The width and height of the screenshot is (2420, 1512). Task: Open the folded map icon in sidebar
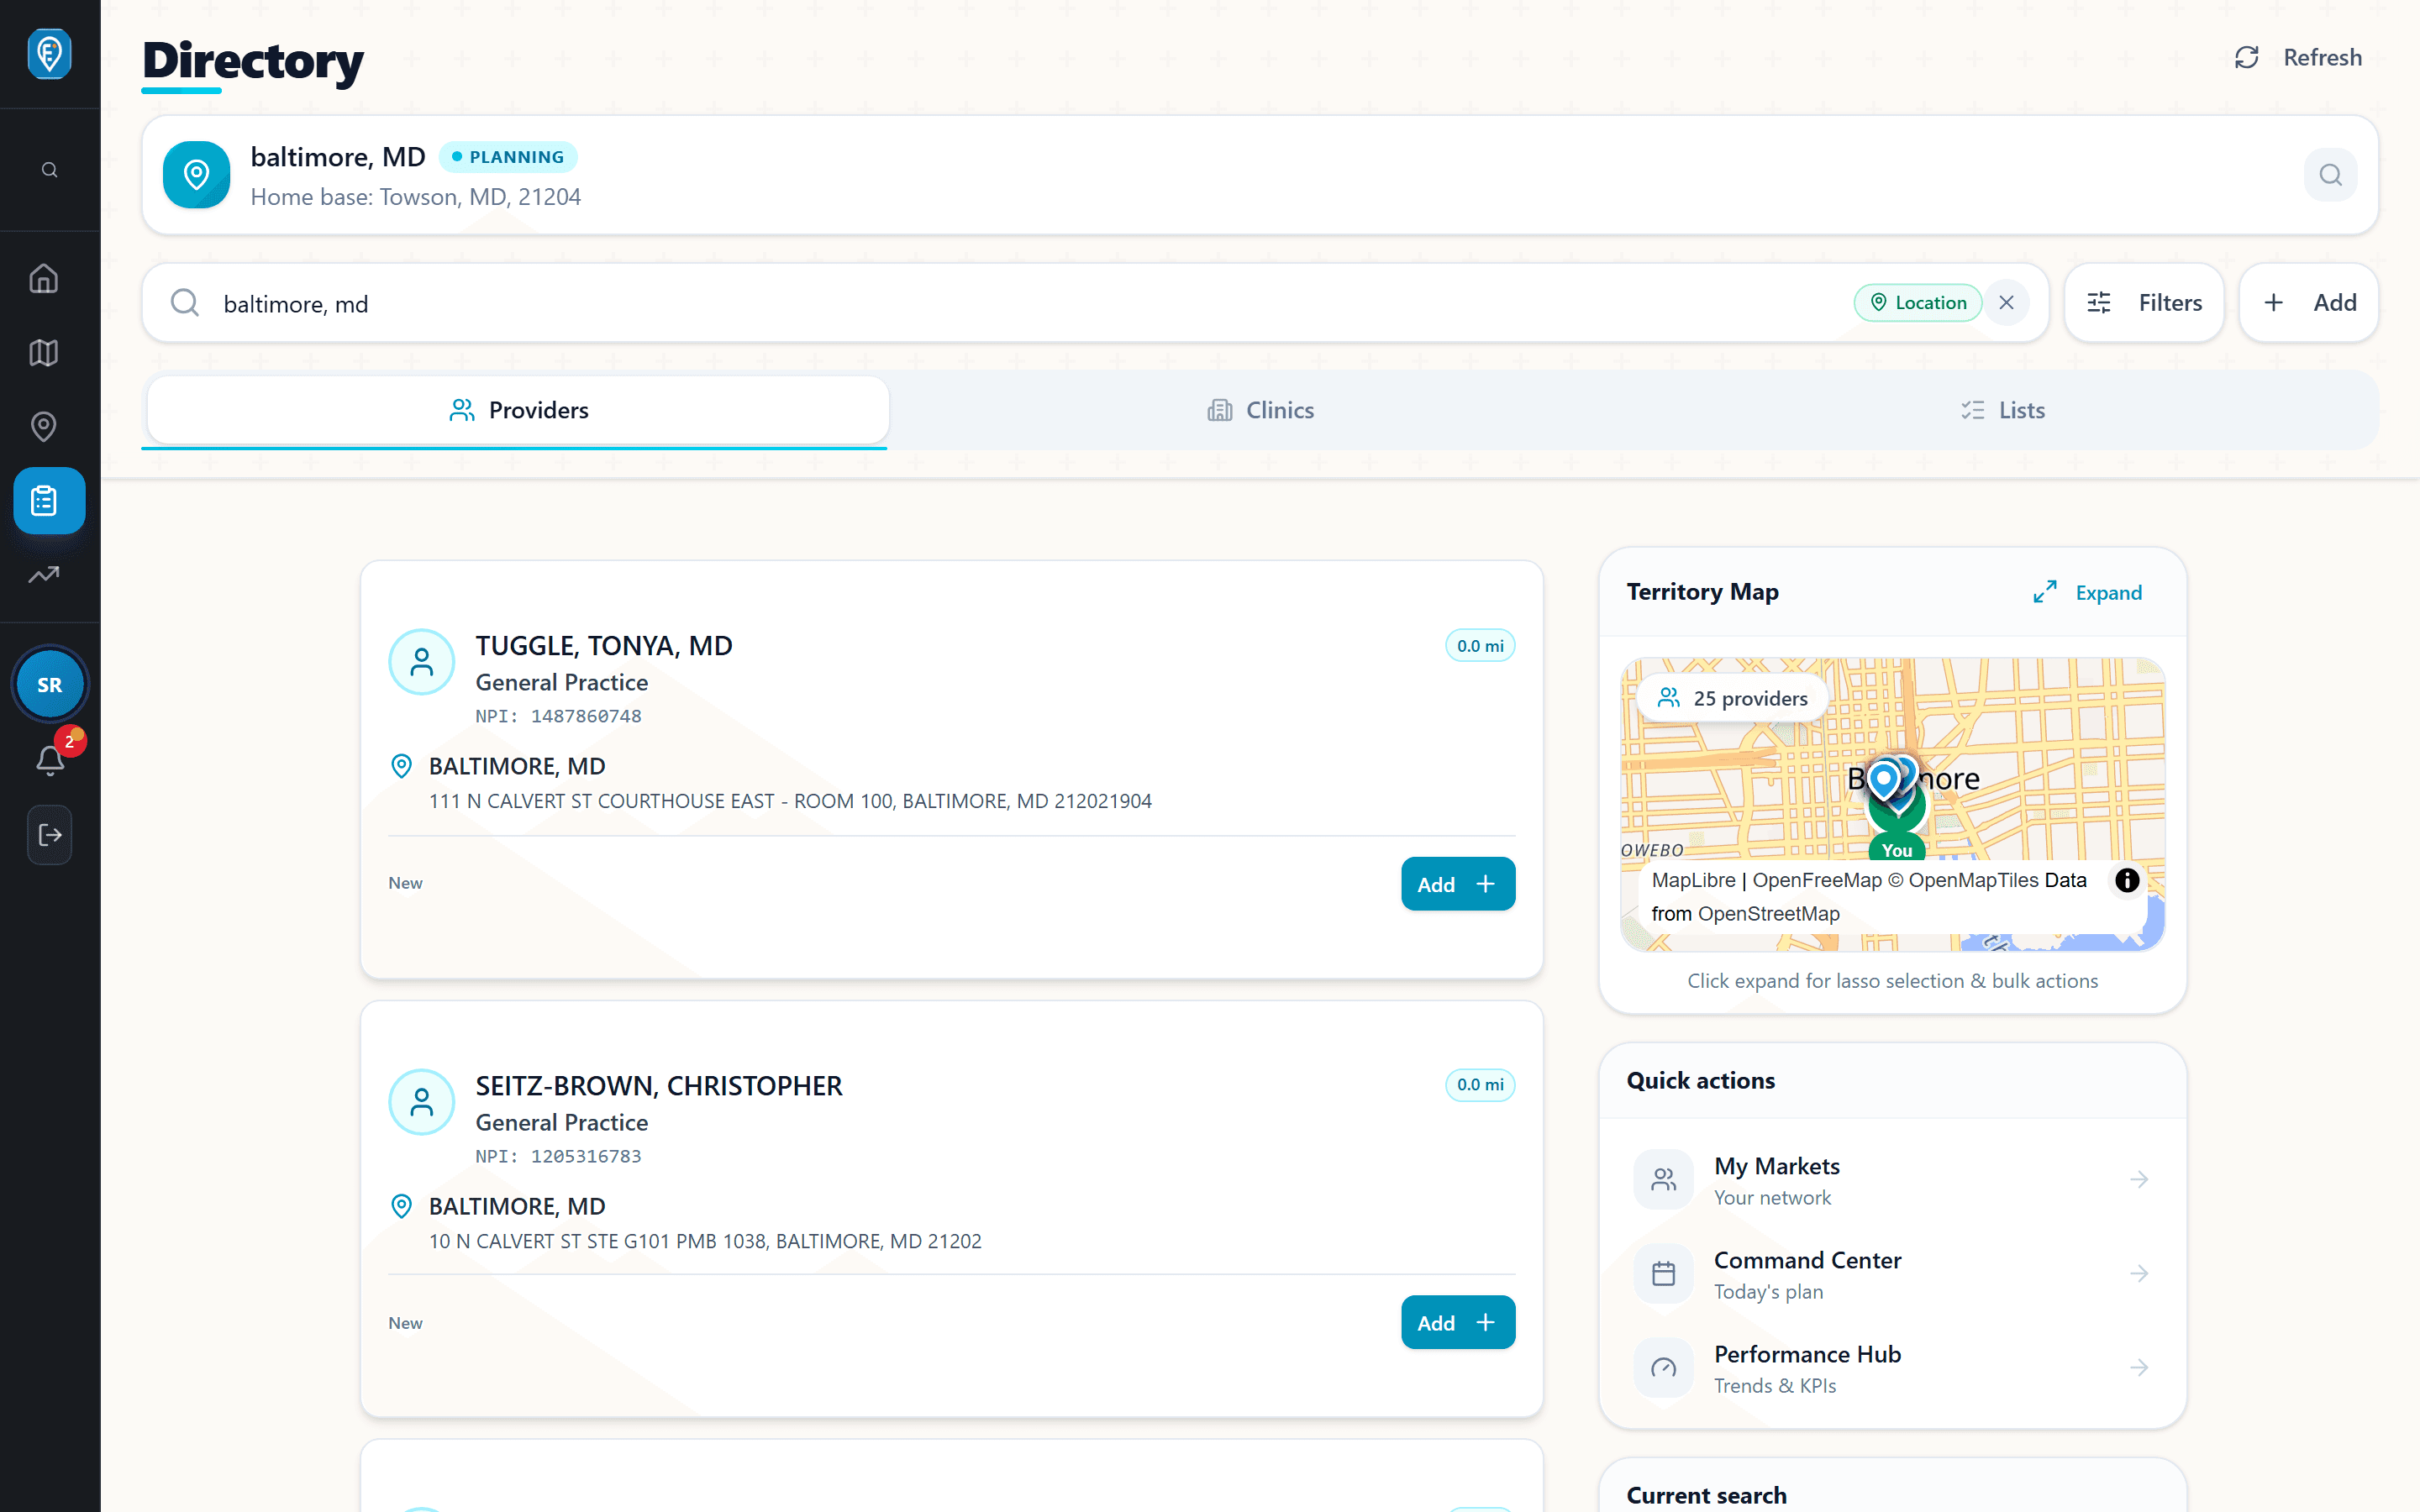pyautogui.click(x=43, y=352)
